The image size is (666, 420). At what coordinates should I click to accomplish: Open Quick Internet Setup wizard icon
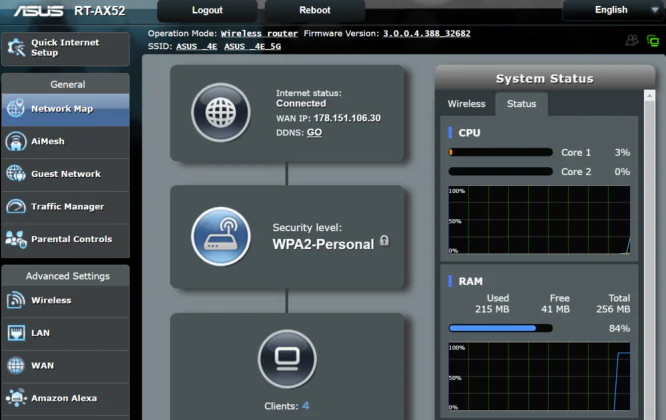click(x=16, y=48)
